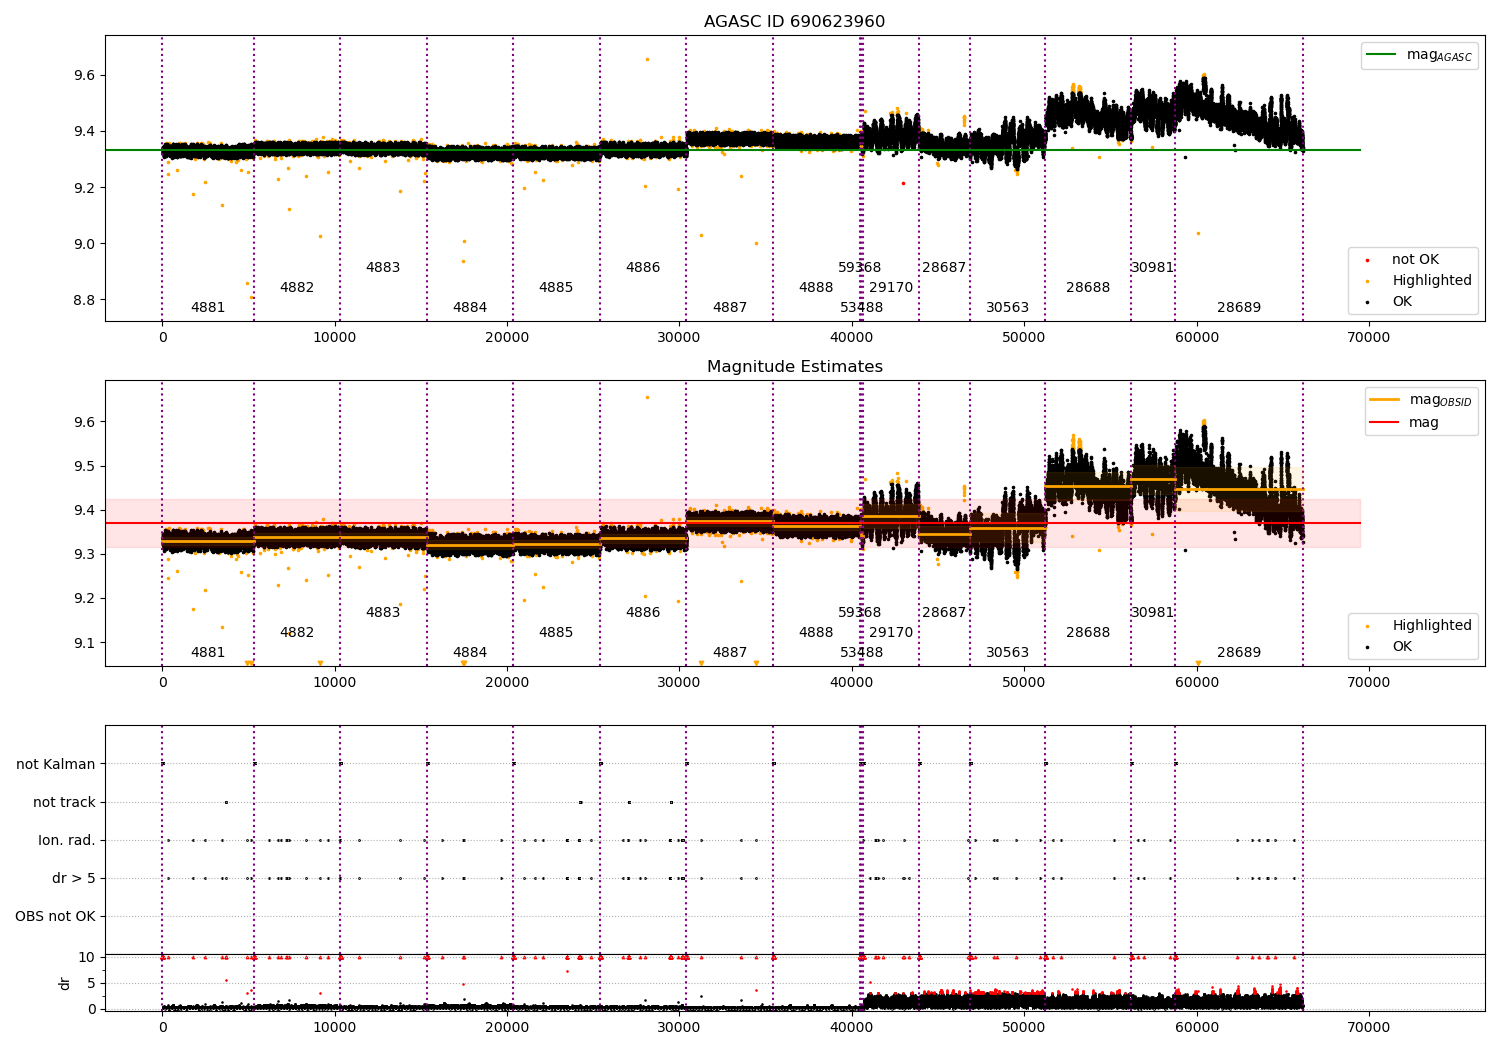1500x1050 pixels.
Task: Click obsid label 4886 in the AGASC ID plot
Action: (643, 268)
